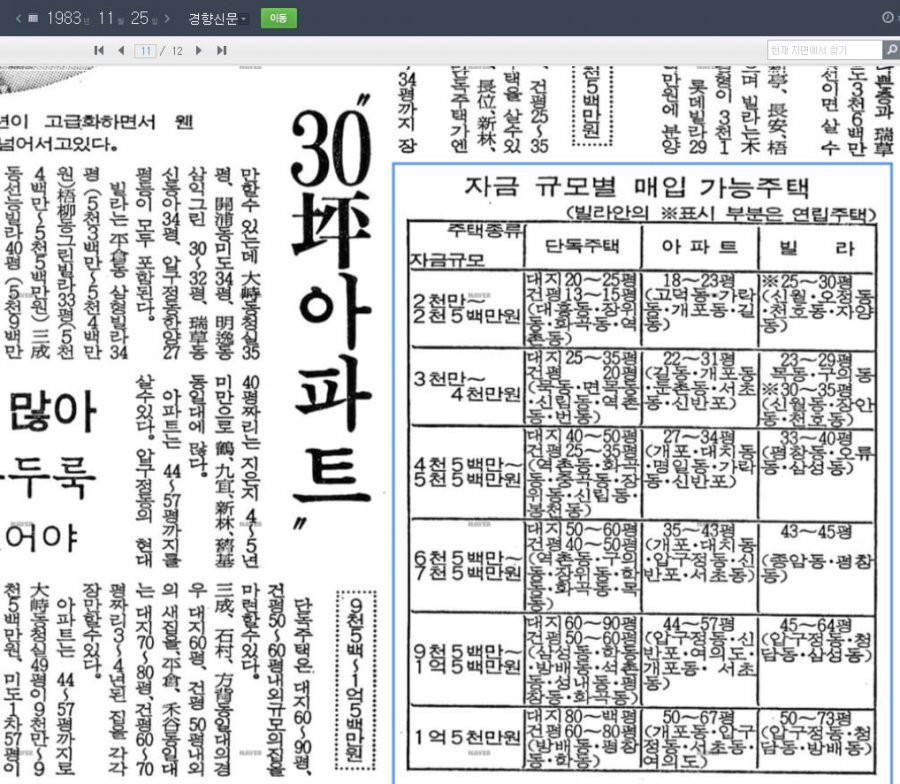Viewport: 900px width, 784px height.
Task: Advance to next date with right chevron
Action: pyautogui.click(x=167, y=18)
